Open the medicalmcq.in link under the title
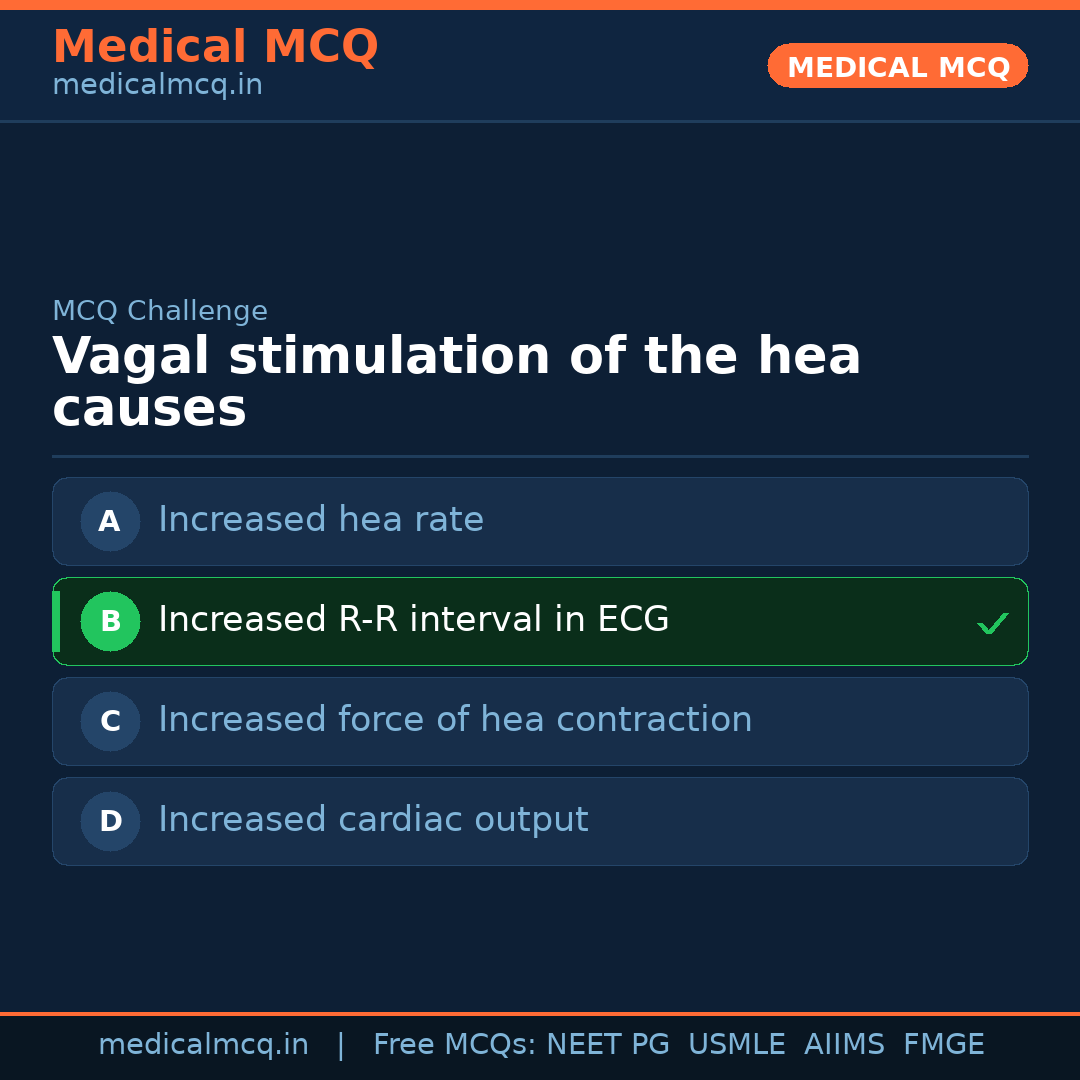The image size is (1080, 1080). click(x=157, y=86)
